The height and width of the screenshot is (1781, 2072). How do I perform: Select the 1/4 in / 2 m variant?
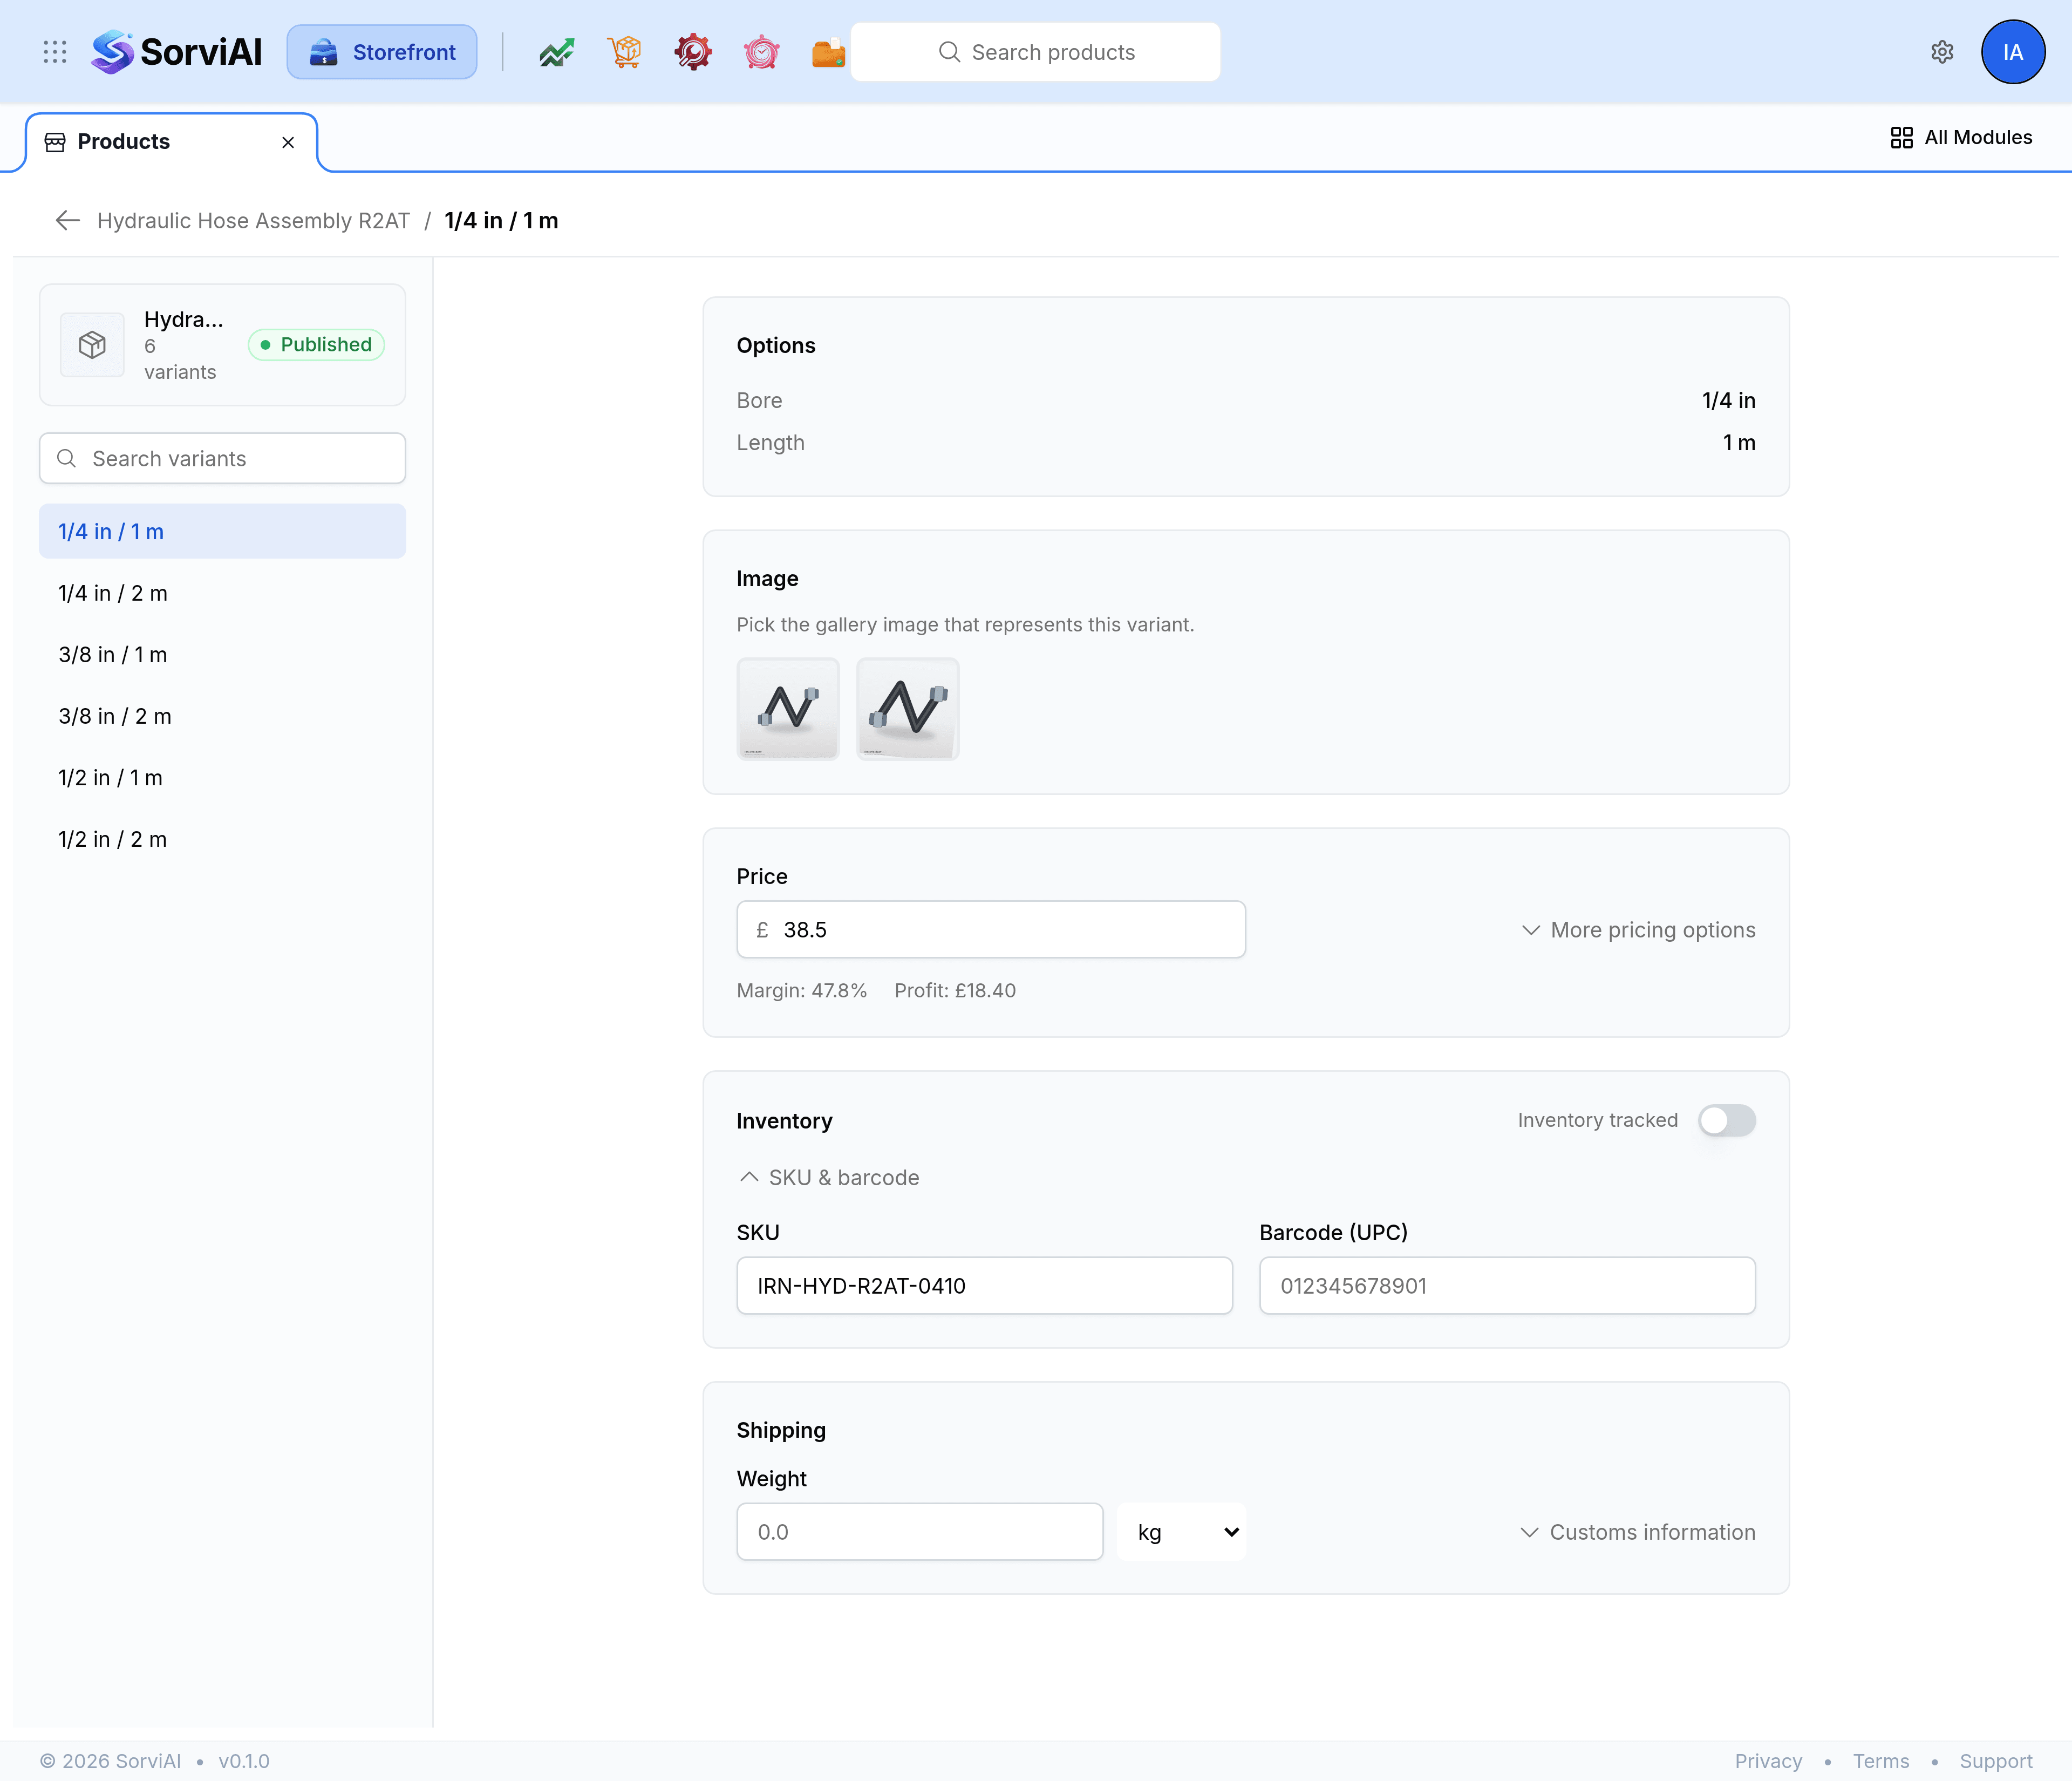click(x=222, y=593)
